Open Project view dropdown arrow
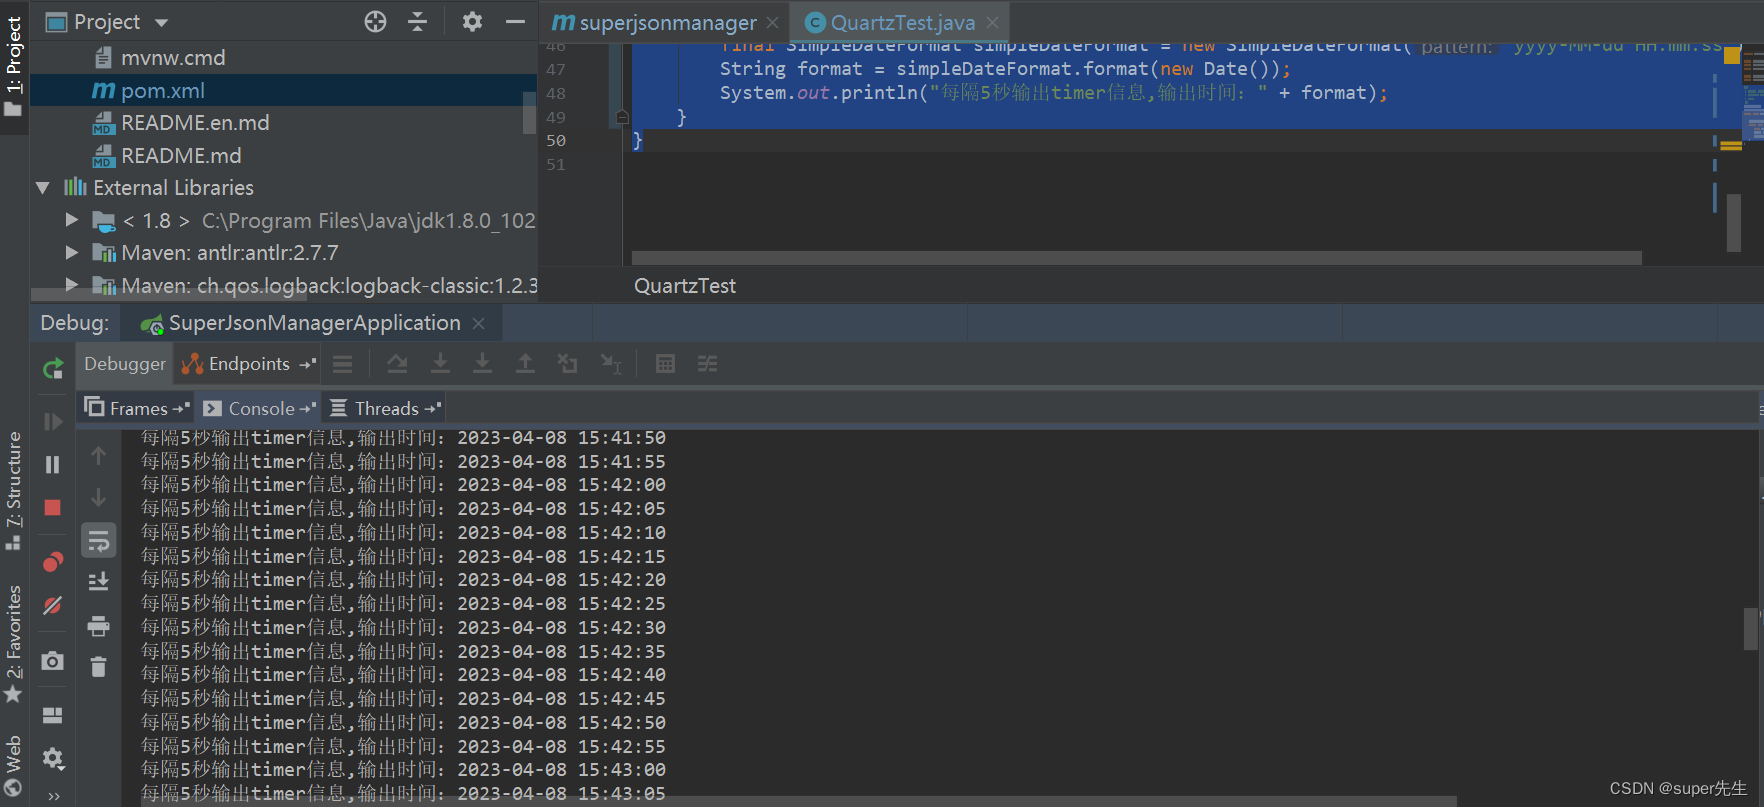1764x807 pixels. click(x=161, y=22)
